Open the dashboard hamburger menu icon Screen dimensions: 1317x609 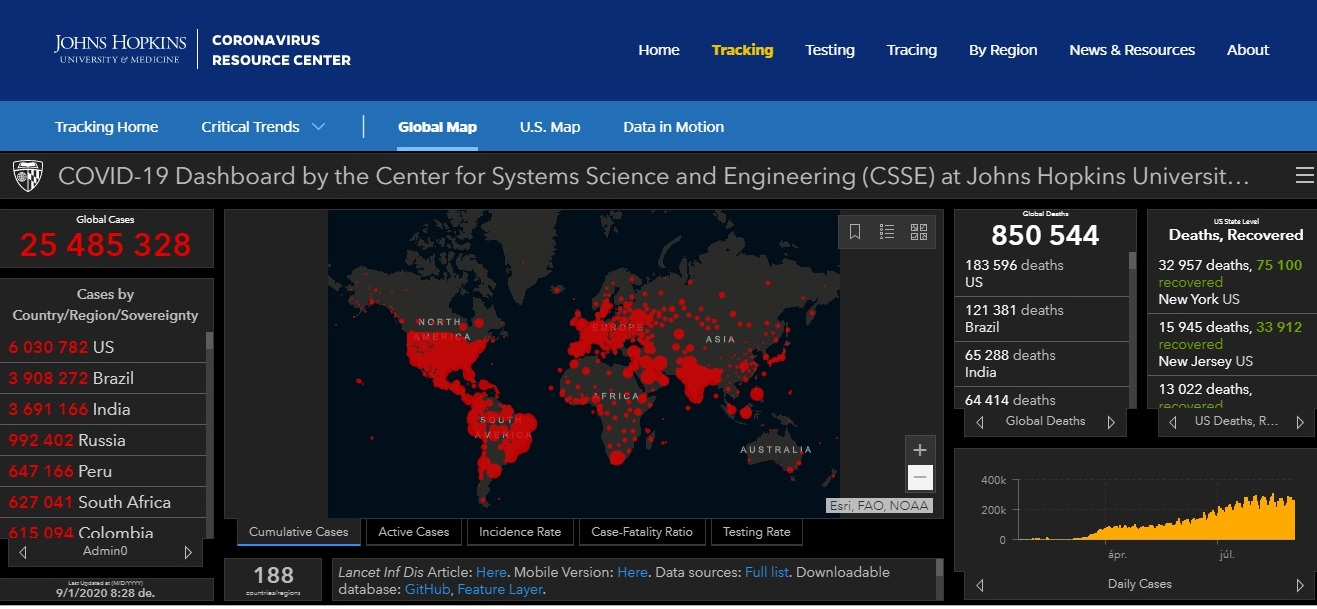(1304, 176)
